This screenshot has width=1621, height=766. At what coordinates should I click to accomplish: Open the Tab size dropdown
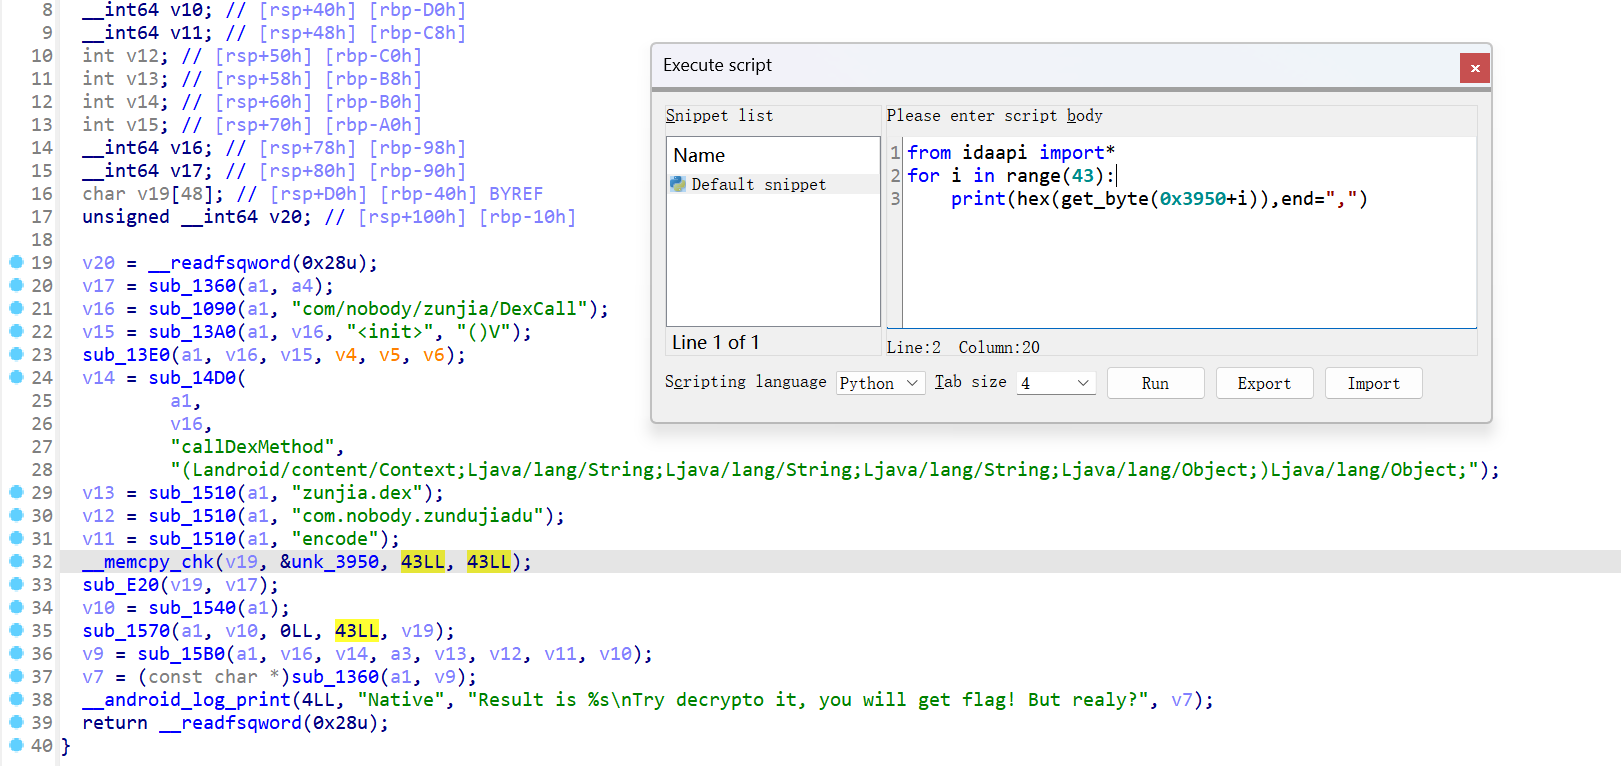point(1056,383)
